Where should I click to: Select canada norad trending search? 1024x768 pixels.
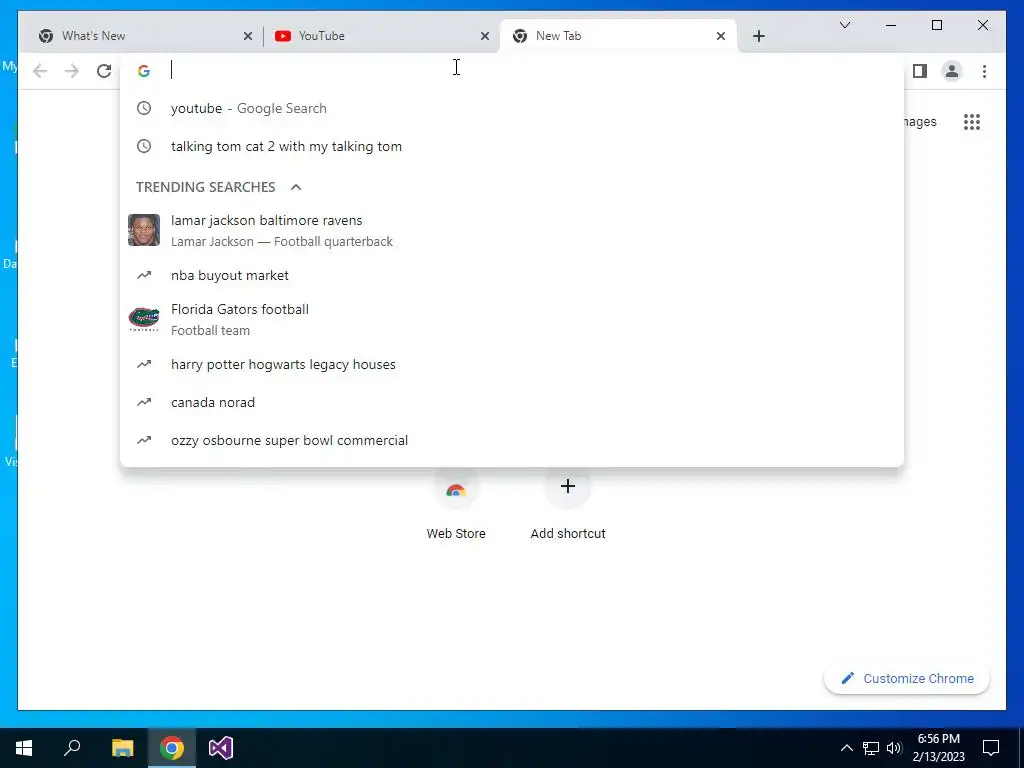(x=512, y=402)
